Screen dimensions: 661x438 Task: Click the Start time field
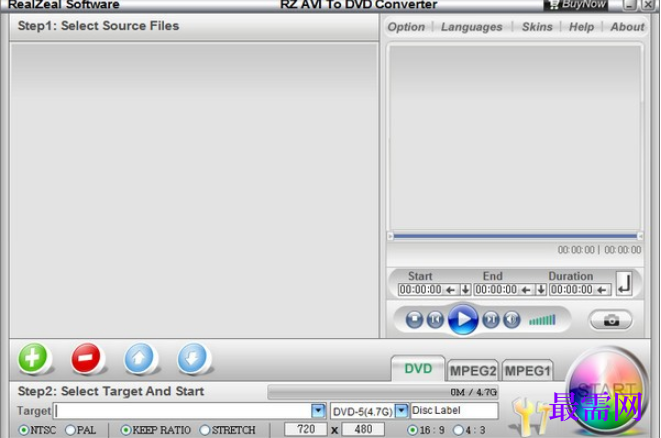(420, 290)
